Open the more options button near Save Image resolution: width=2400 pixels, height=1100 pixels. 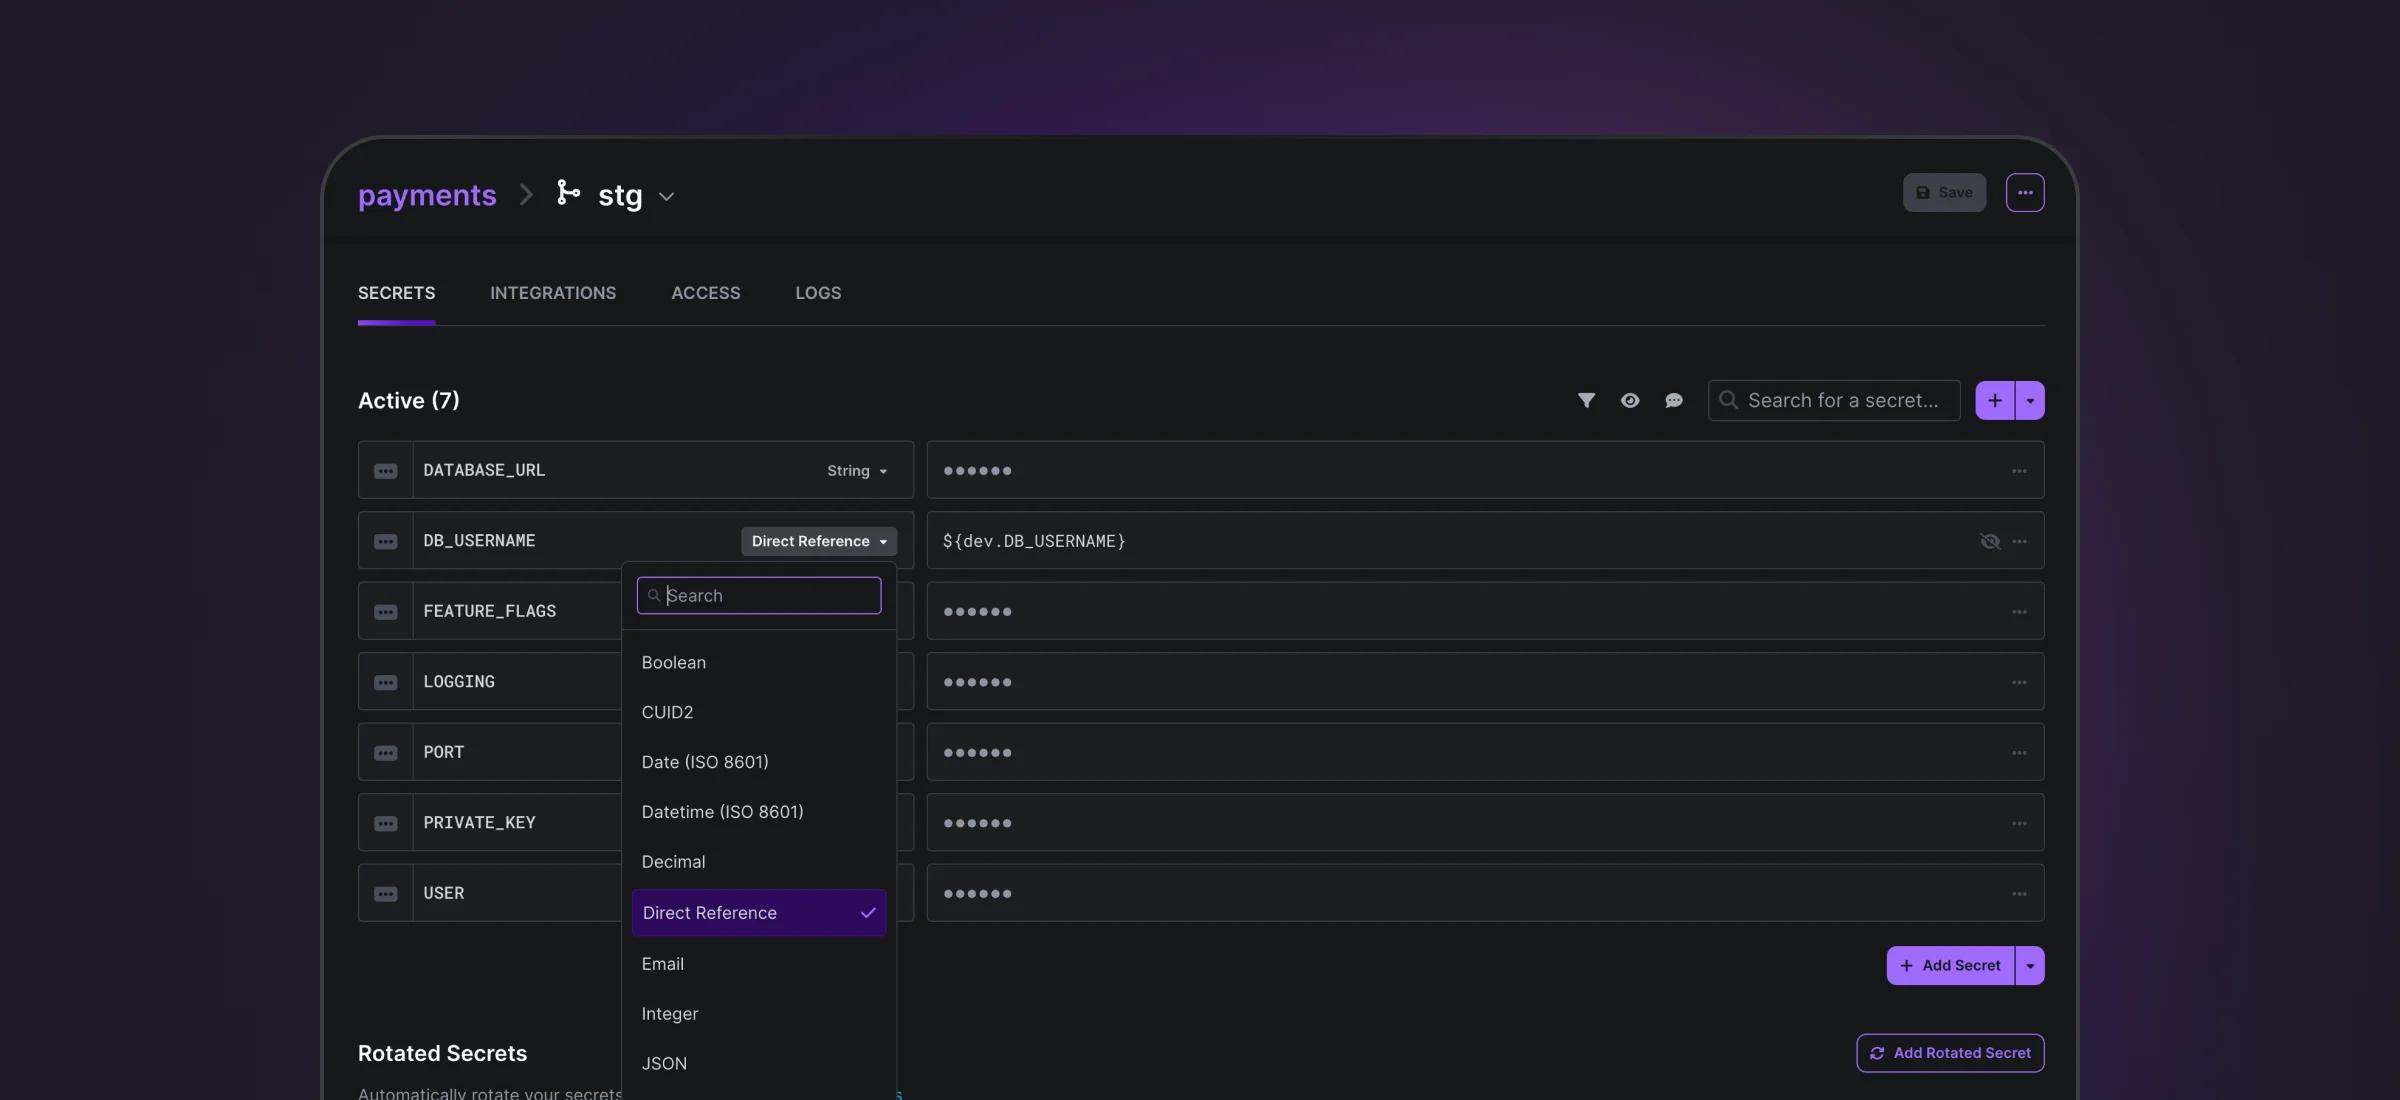coord(2025,192)
